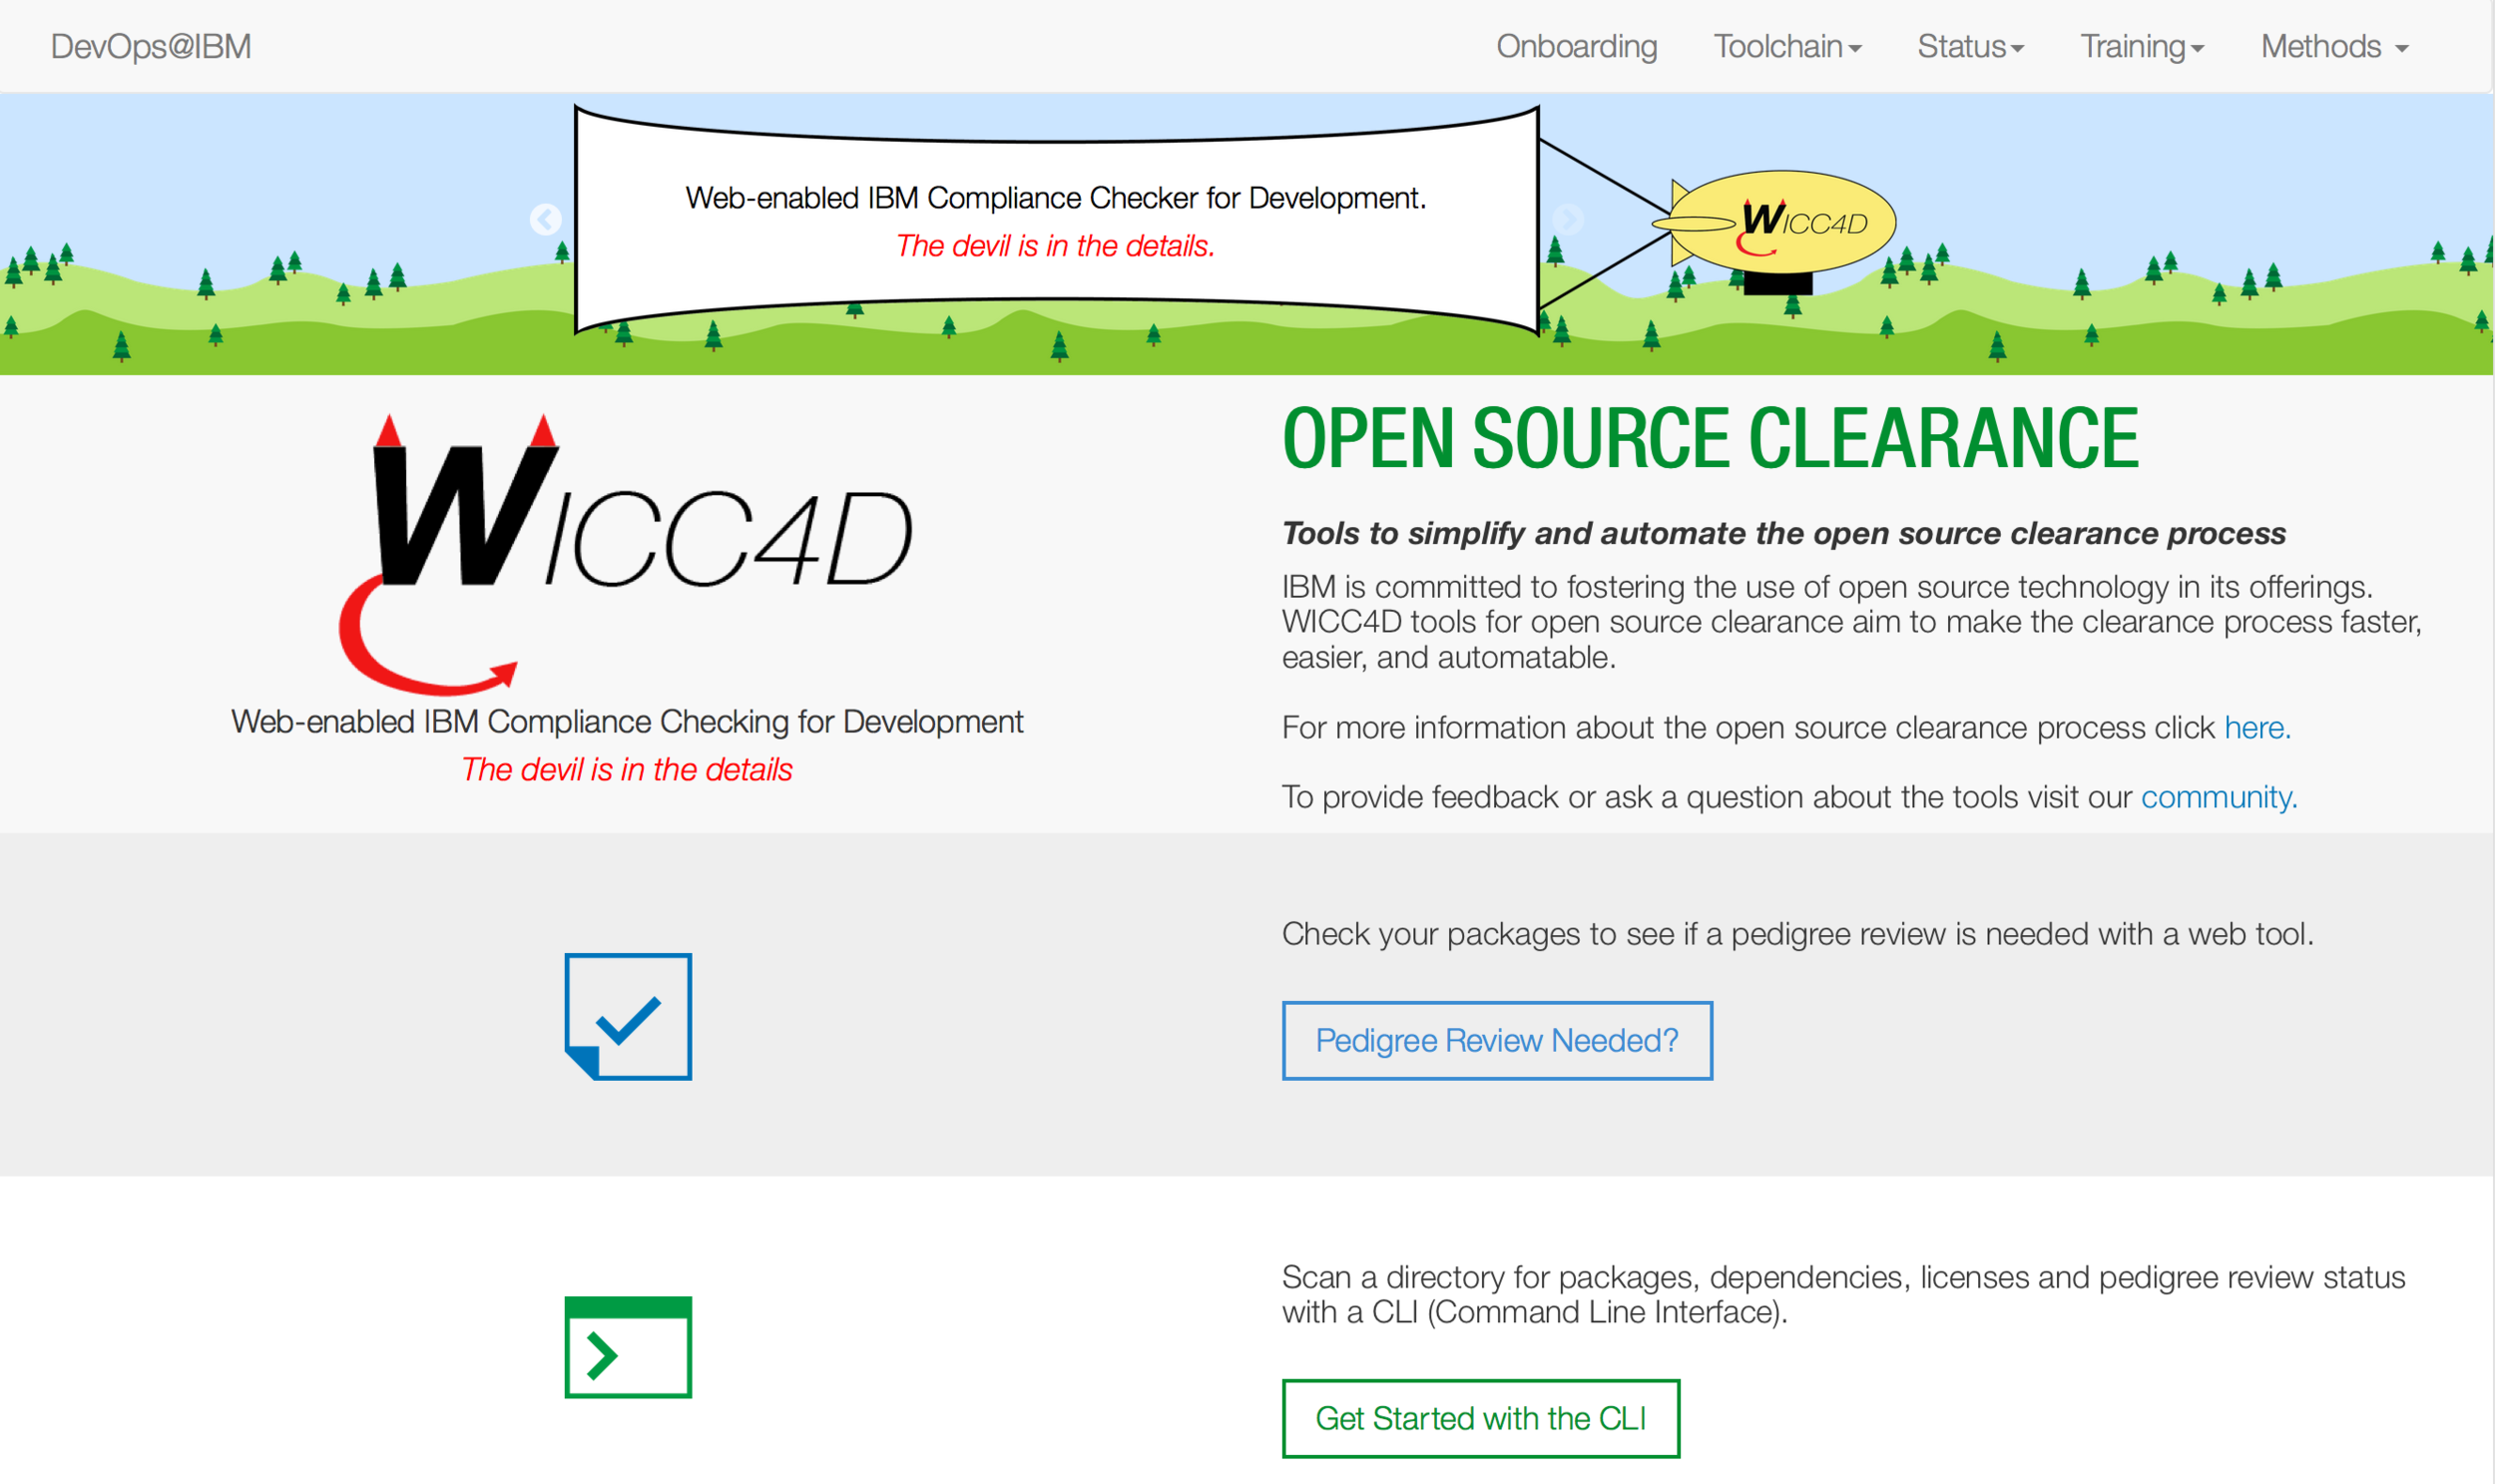
Task: Click the red devil tagline under the logo
Action: (626, 769)
